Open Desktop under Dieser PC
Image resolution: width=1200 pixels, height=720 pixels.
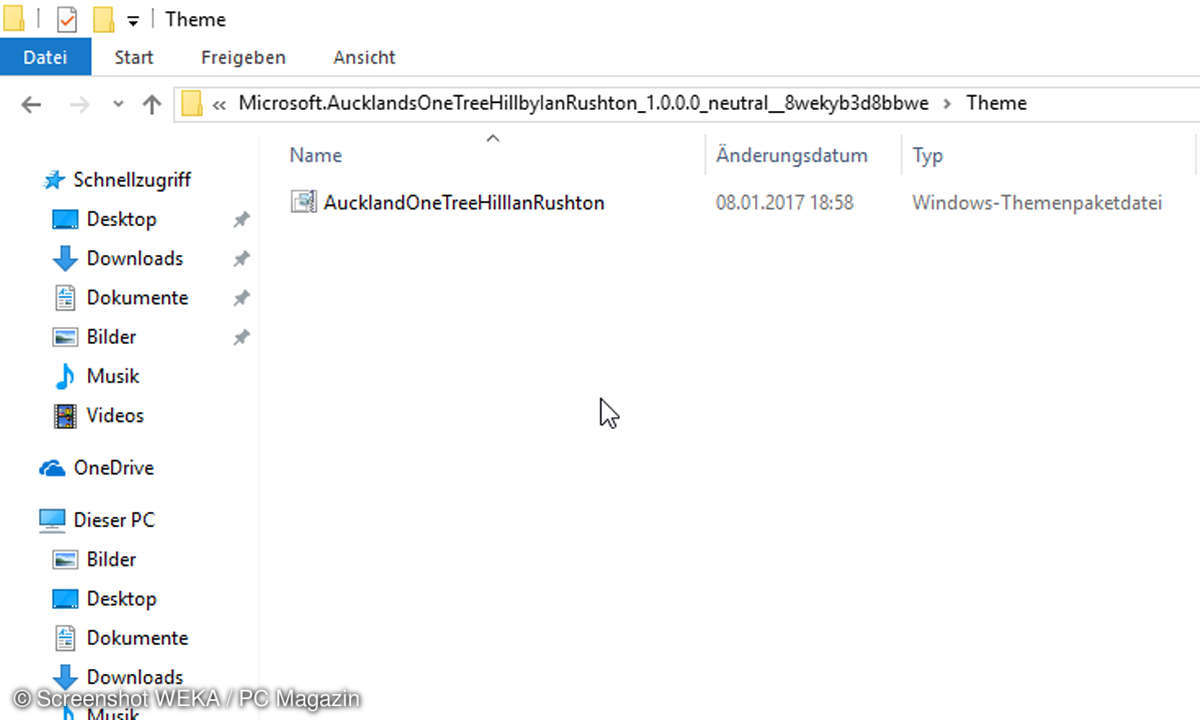[121, 598]
